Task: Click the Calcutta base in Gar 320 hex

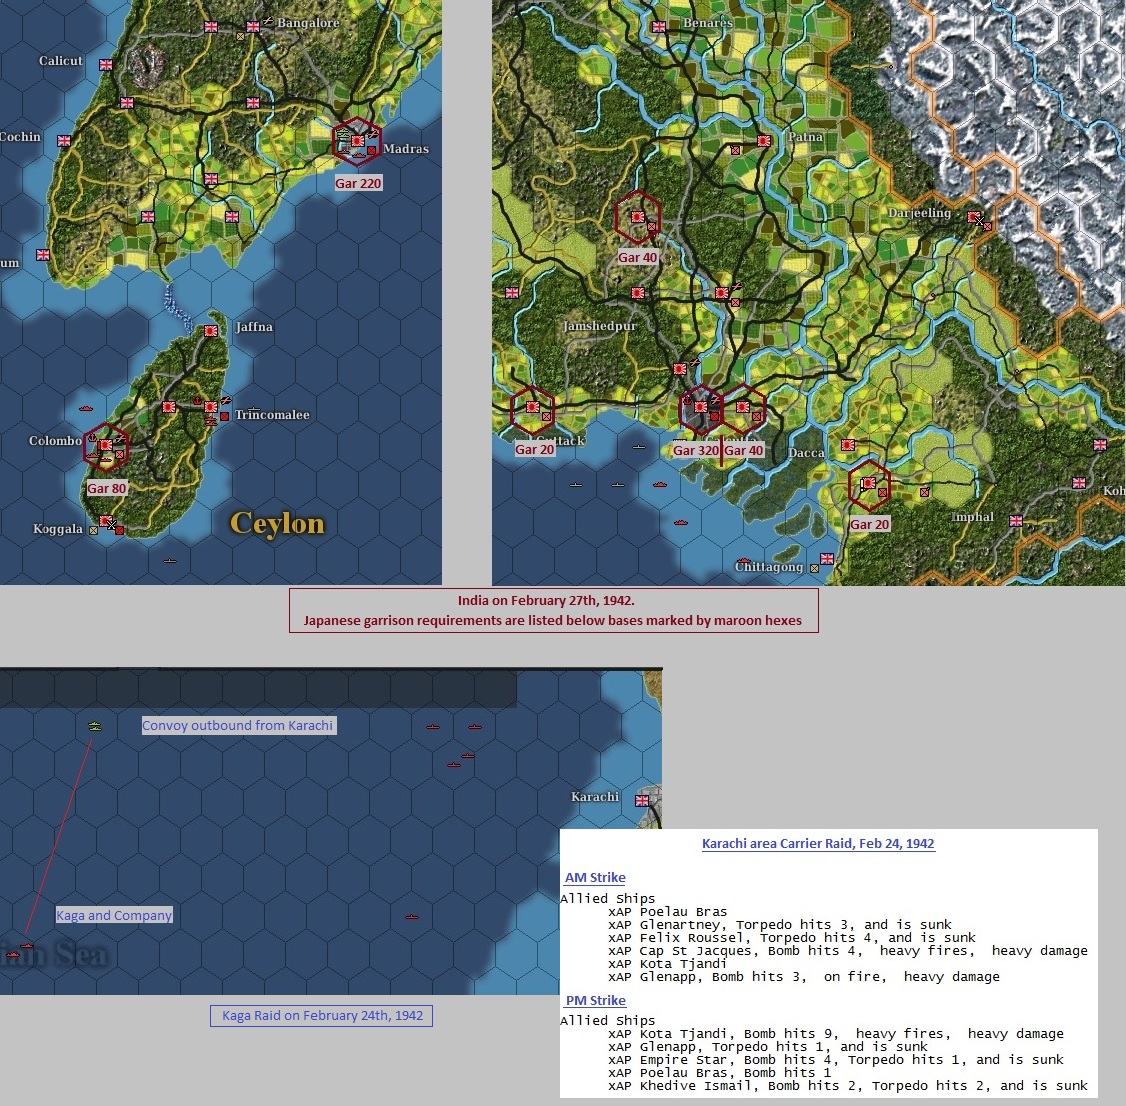Action: tap(700, 407)
